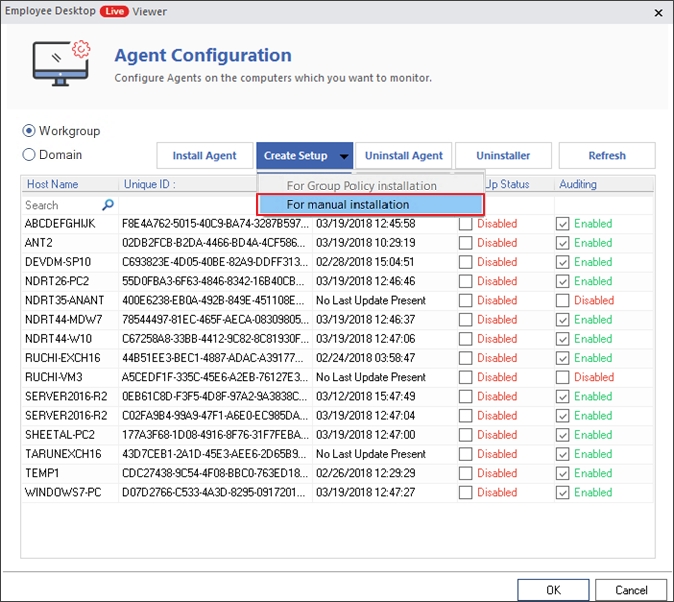Select the Domain radio button
The height and width of the screenshot is (602, 674).
[x=29, y=155]
